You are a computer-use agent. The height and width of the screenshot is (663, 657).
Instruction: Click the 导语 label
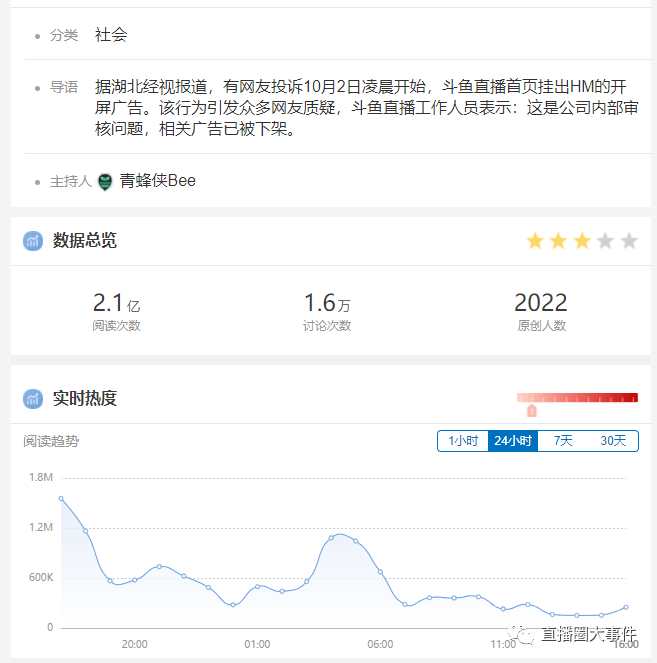(64, 87)
